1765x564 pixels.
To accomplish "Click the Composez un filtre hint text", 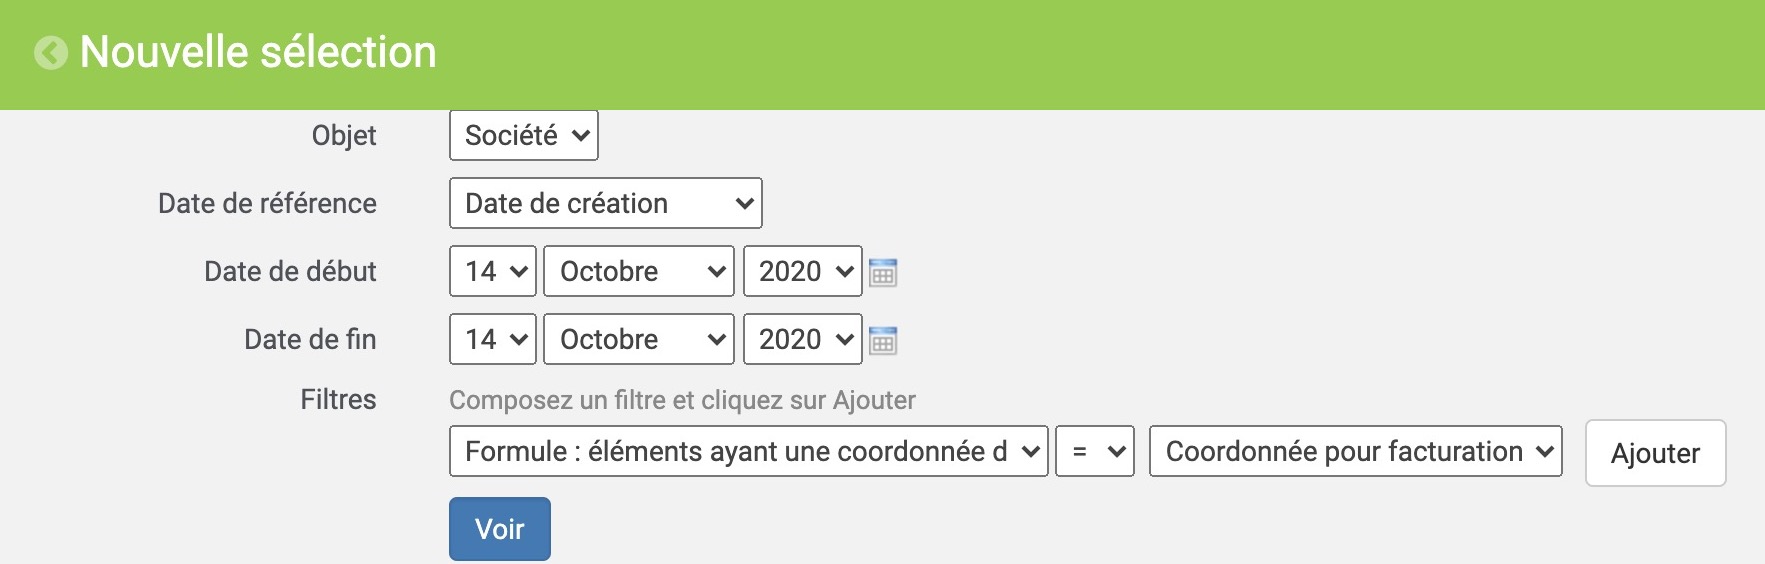I will 682,401.
